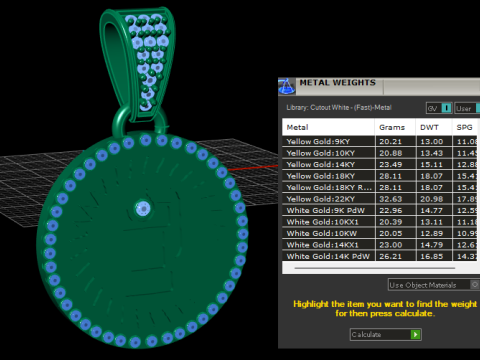Select the White Gold:10KX1 row
480x360 pixels.
click(x=380, y=222)
